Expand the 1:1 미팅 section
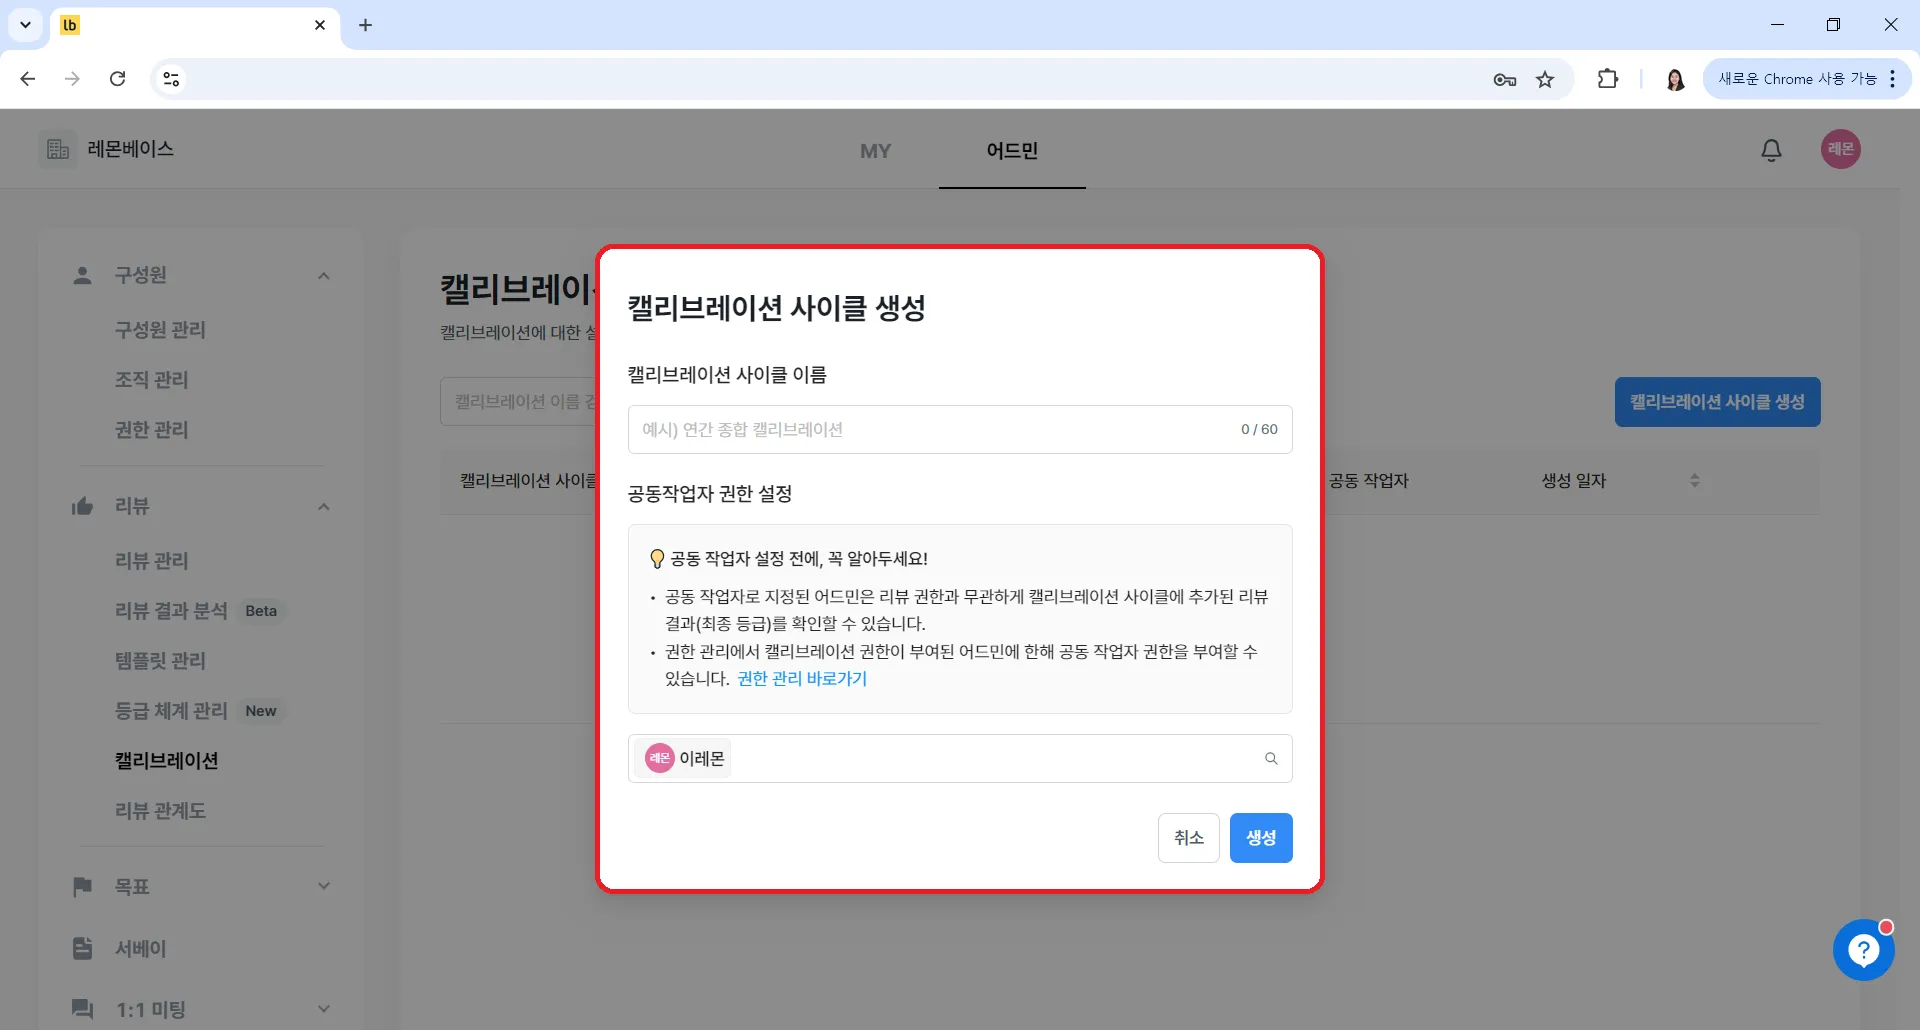The height and width of the screenshot is (1030, 1920). [x=323, y=1009]
